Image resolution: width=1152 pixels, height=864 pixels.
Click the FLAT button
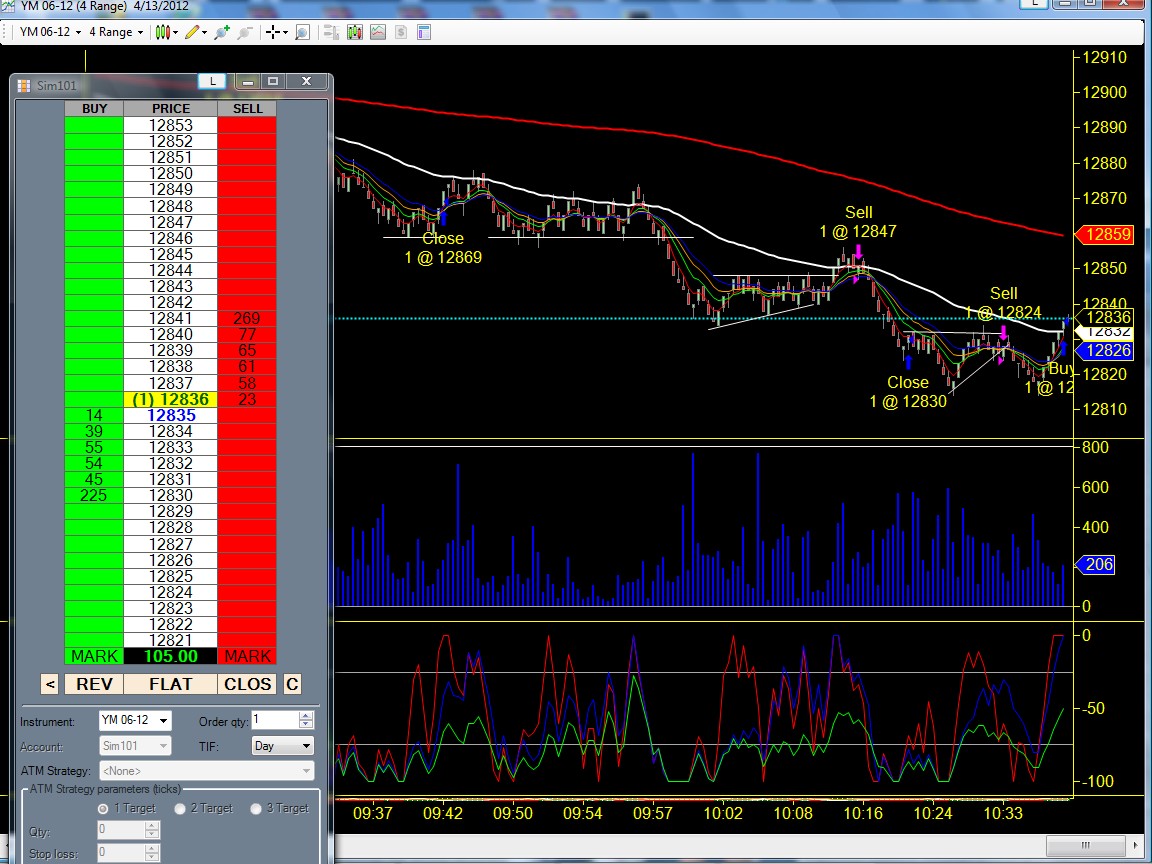point(170,684)
